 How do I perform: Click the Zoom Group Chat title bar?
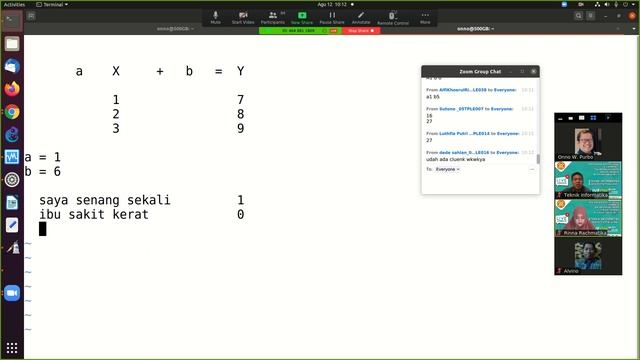pyautogui.click(x=480, y=71)
